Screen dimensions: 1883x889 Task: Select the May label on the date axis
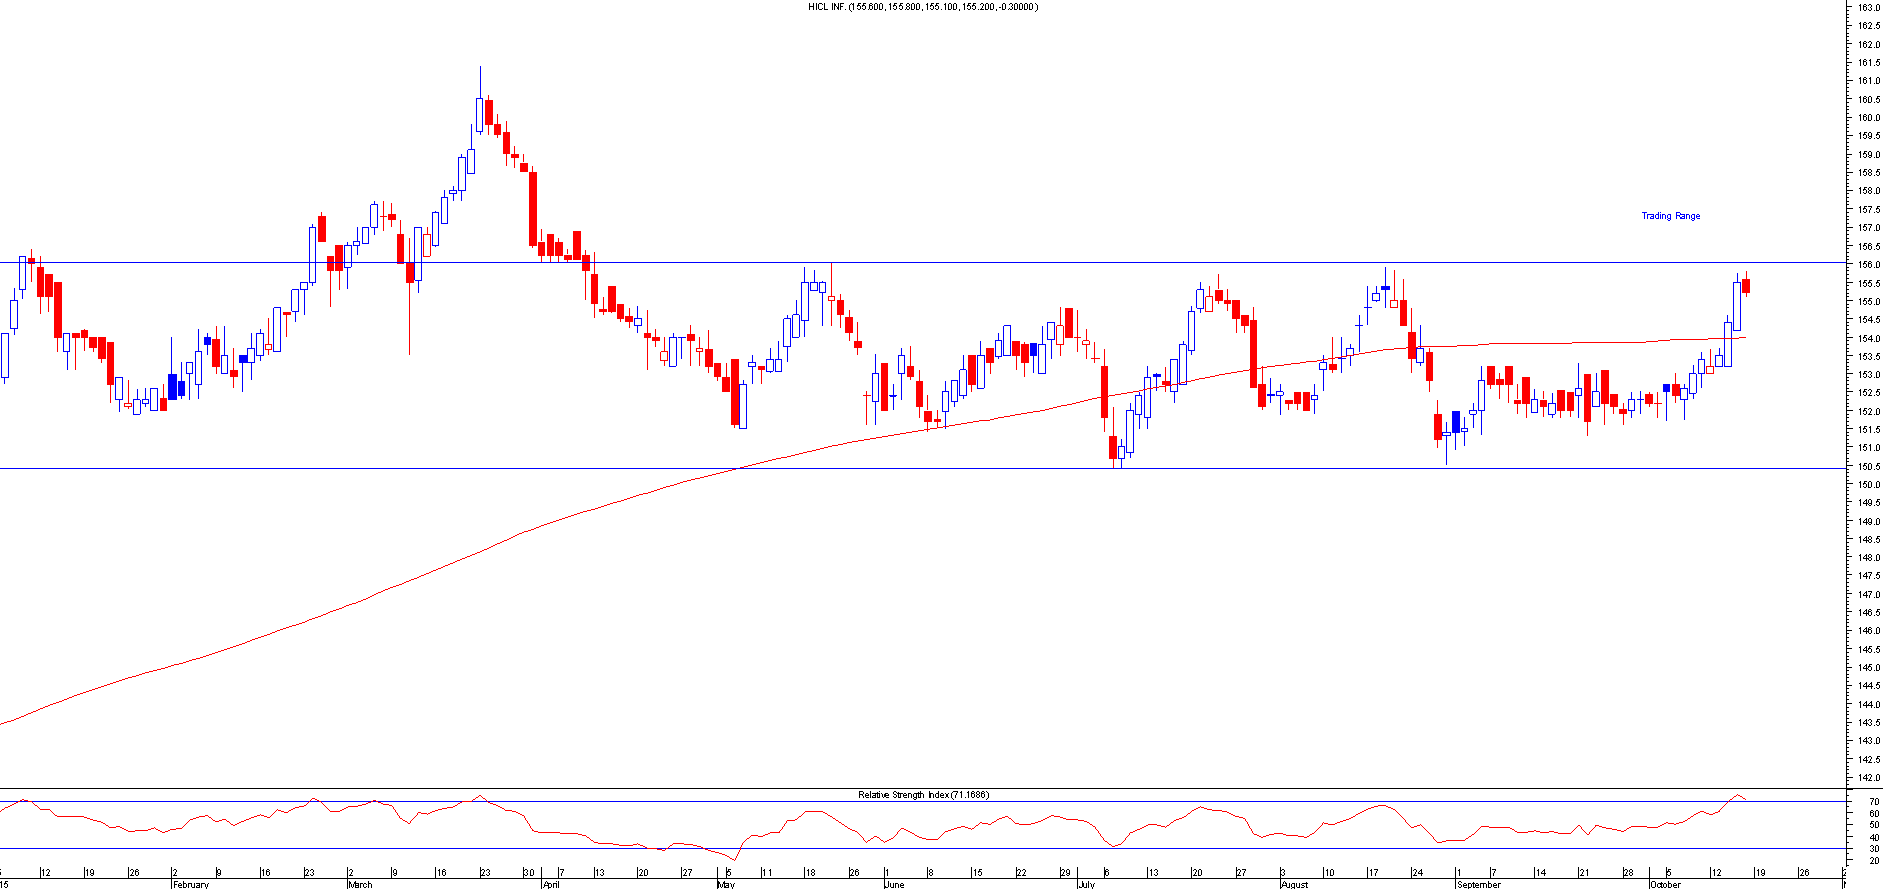coord(726,884)
